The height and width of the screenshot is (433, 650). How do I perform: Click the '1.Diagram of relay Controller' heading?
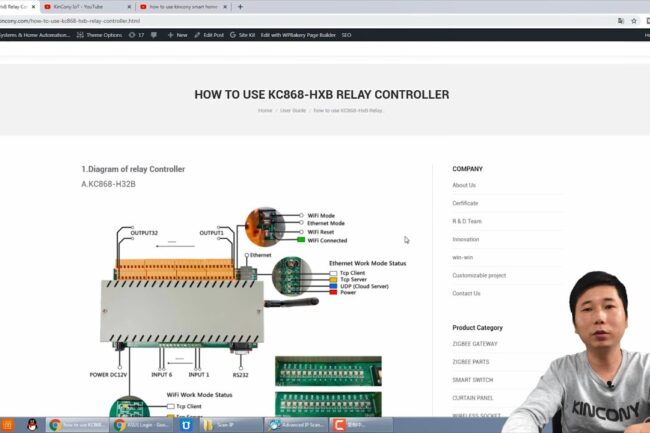[x=133, y=169]
